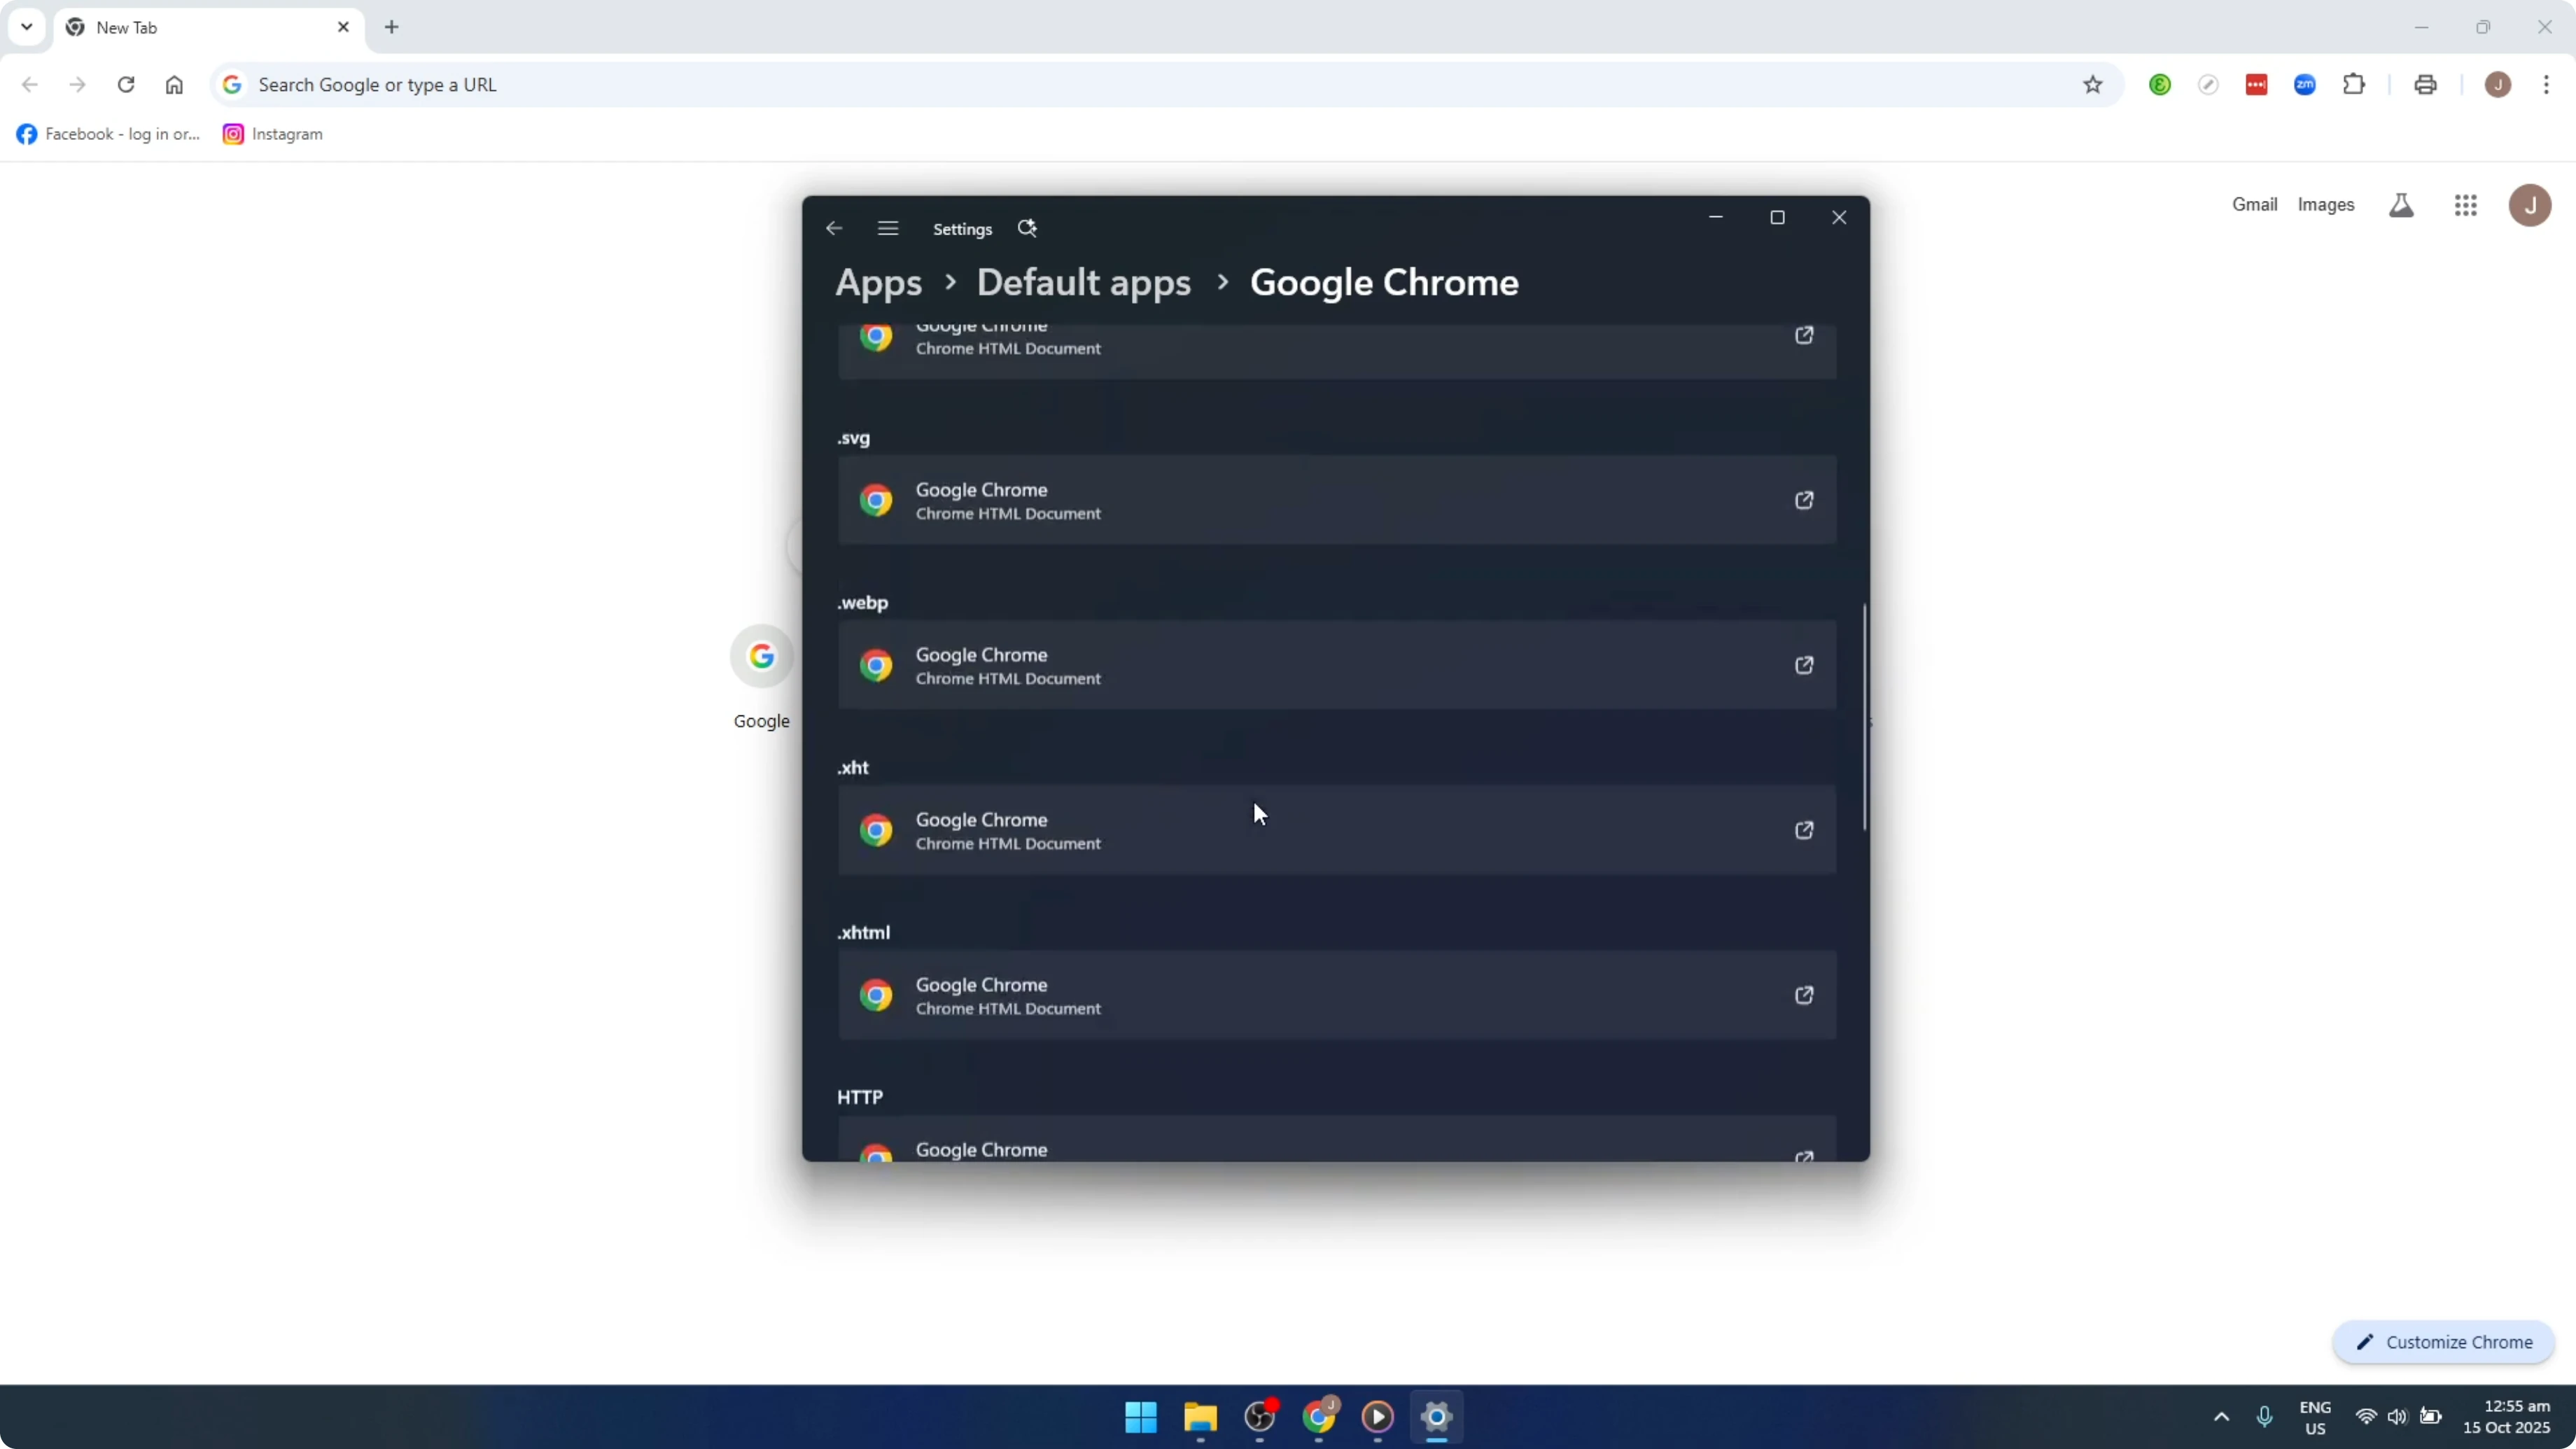Viewport: 2576px width, 1449px height.
Task: Open external-link icon for .svg row
Action: click(x=1804, y=500)
